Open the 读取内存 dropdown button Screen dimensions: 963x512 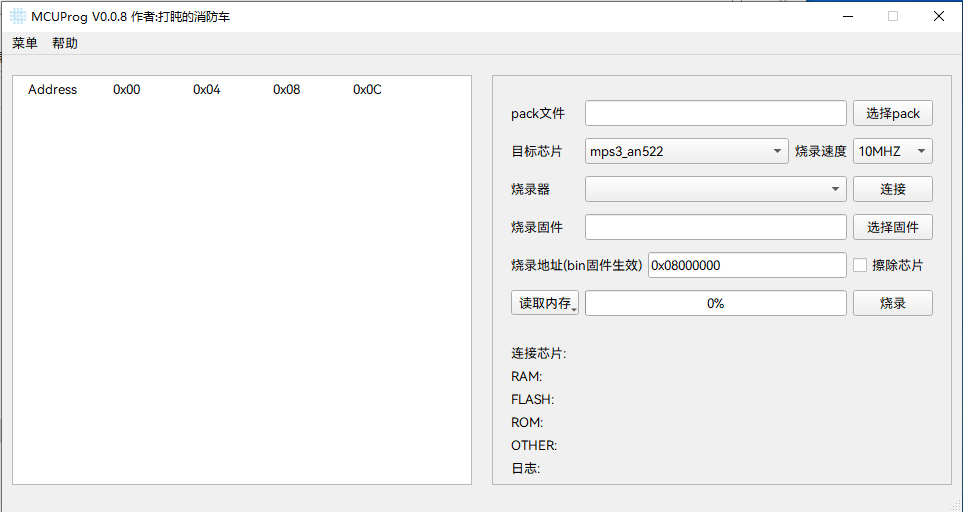pos(545,303)
